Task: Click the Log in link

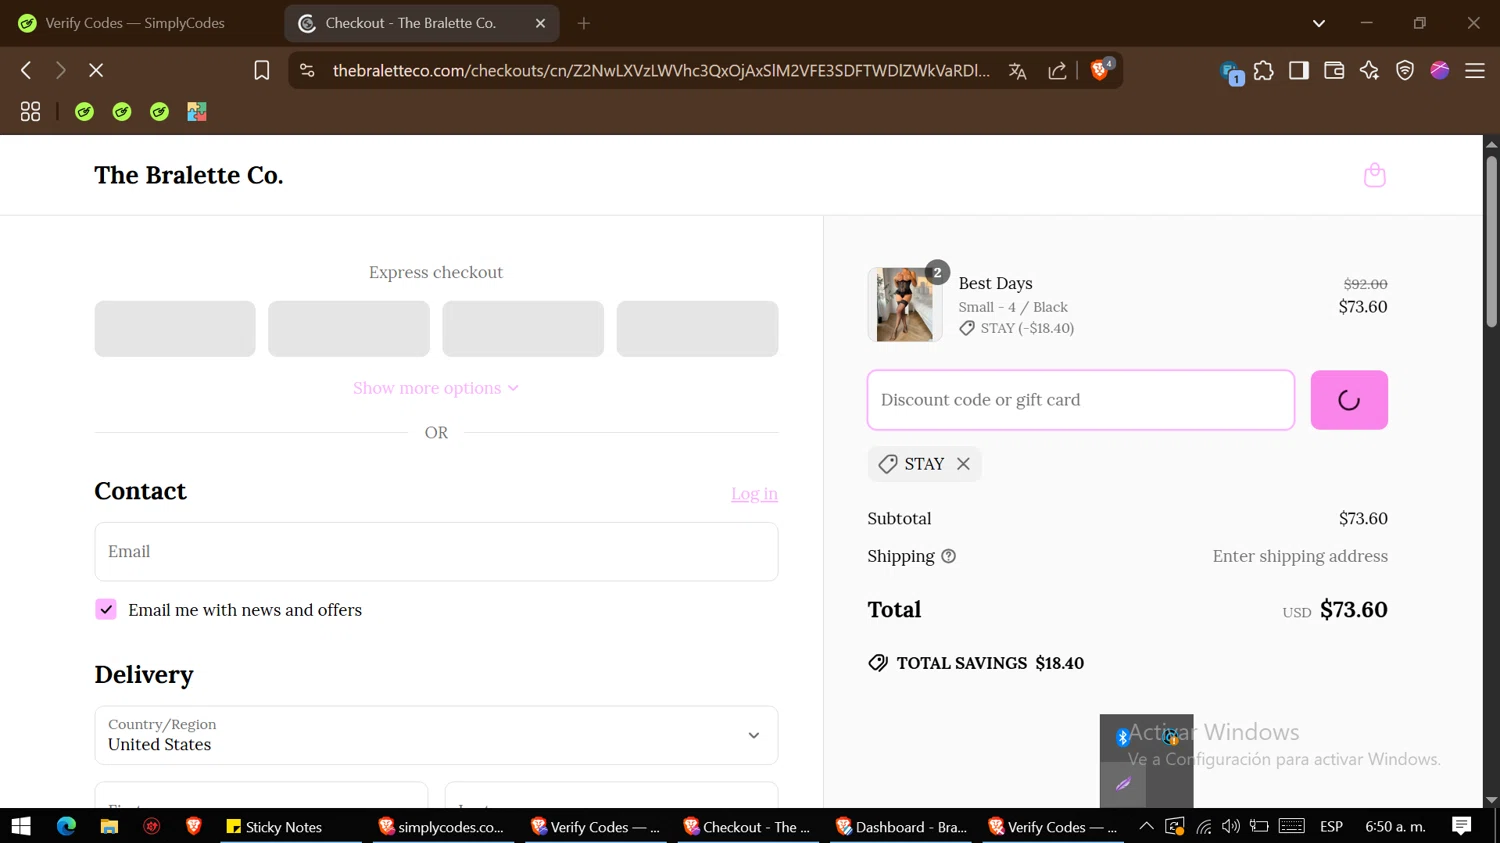Action: pos(754,494)
